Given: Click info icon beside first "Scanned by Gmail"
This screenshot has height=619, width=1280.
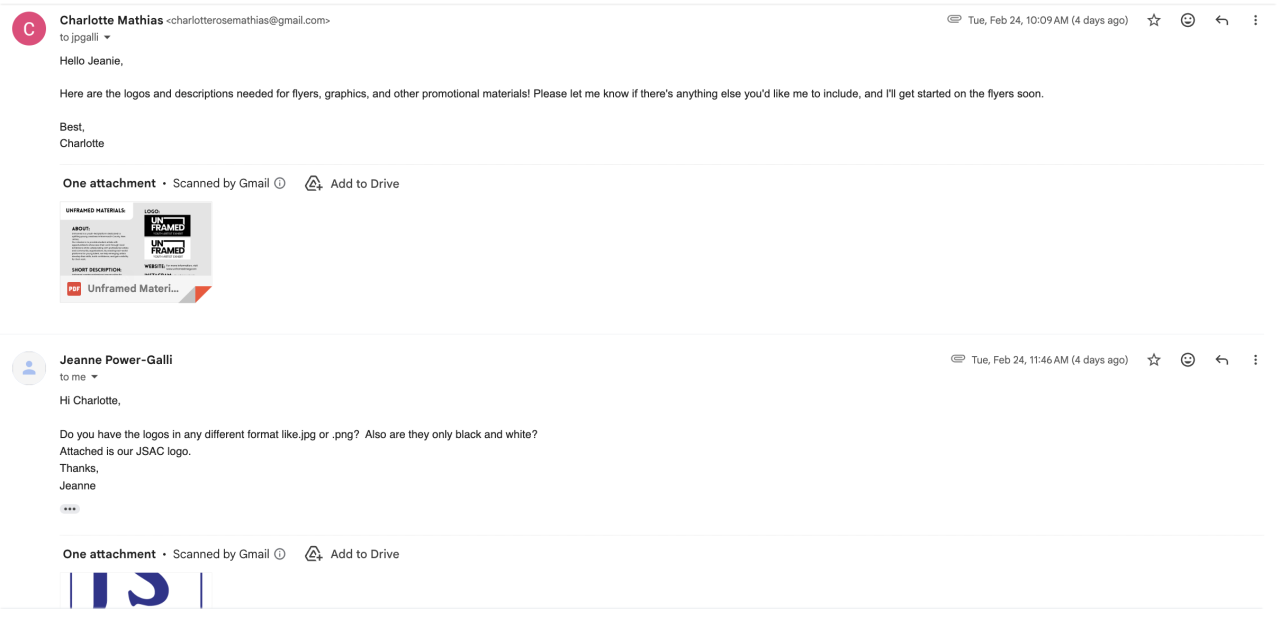Looking at the screenshot, I should point(280,184).
